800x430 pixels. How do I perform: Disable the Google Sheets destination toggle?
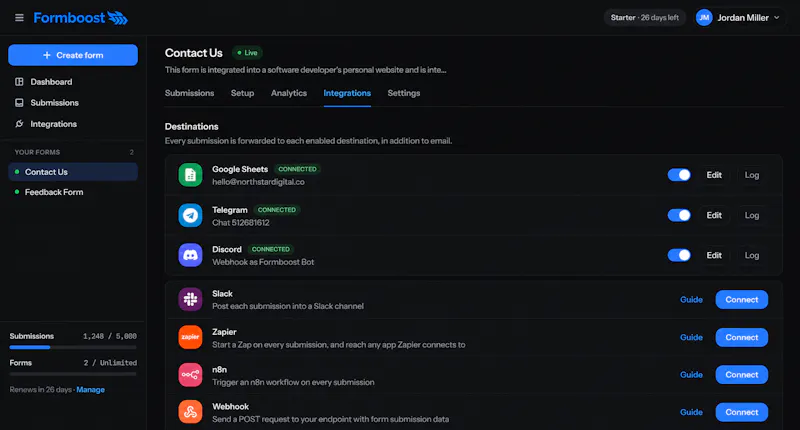click(x=679, y=175)
